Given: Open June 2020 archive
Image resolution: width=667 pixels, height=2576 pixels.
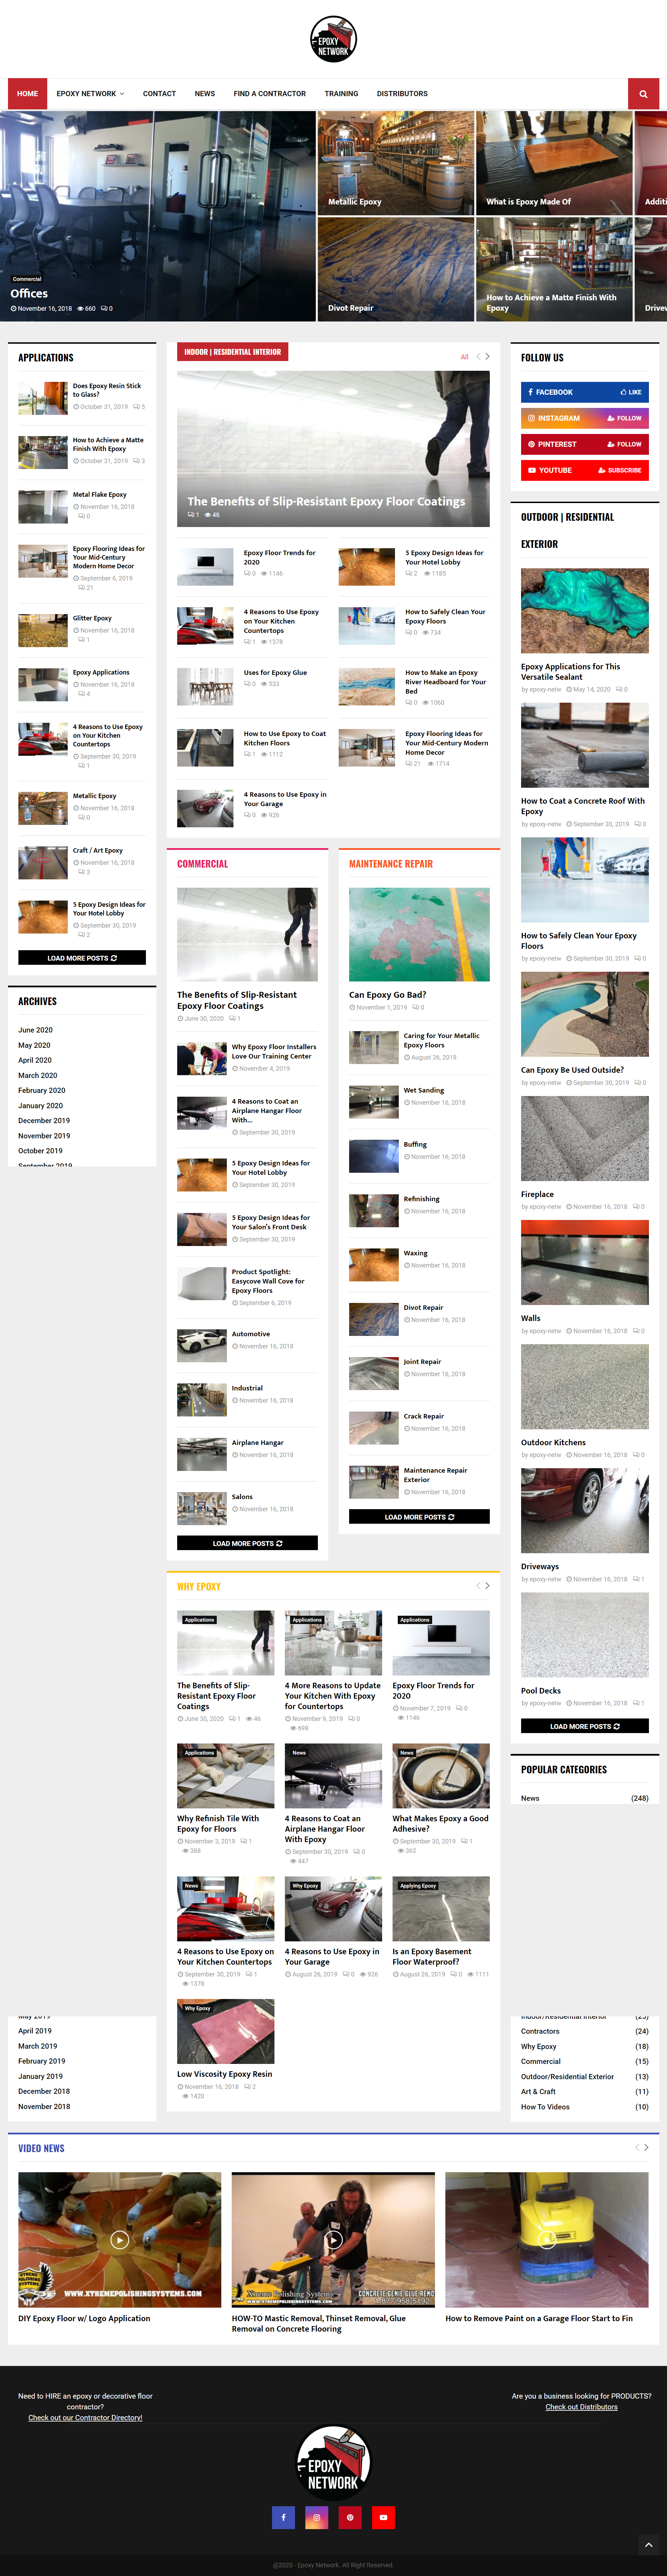Looking at the screenshot, I should [35, 1030].
